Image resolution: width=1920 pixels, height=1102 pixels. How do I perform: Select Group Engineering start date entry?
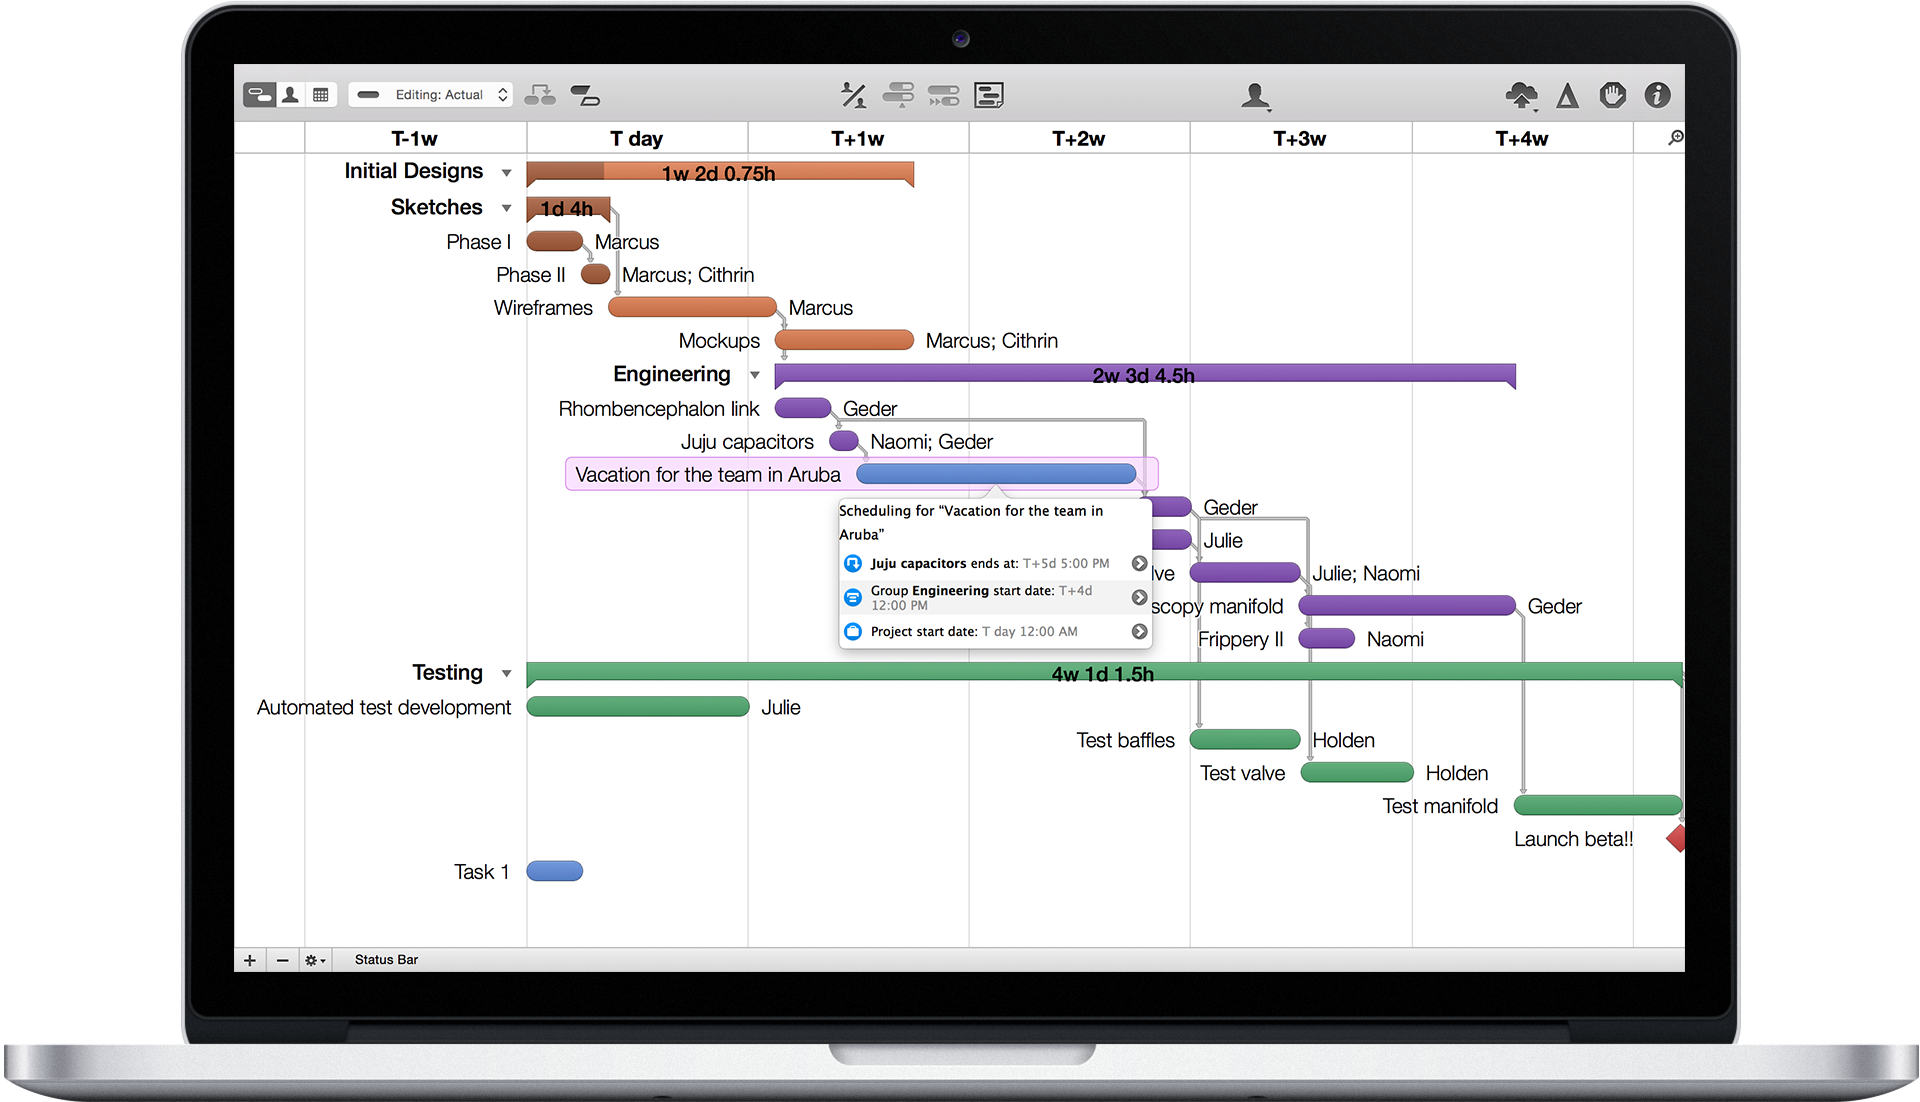pyautogui.click(x=995, y=598)
